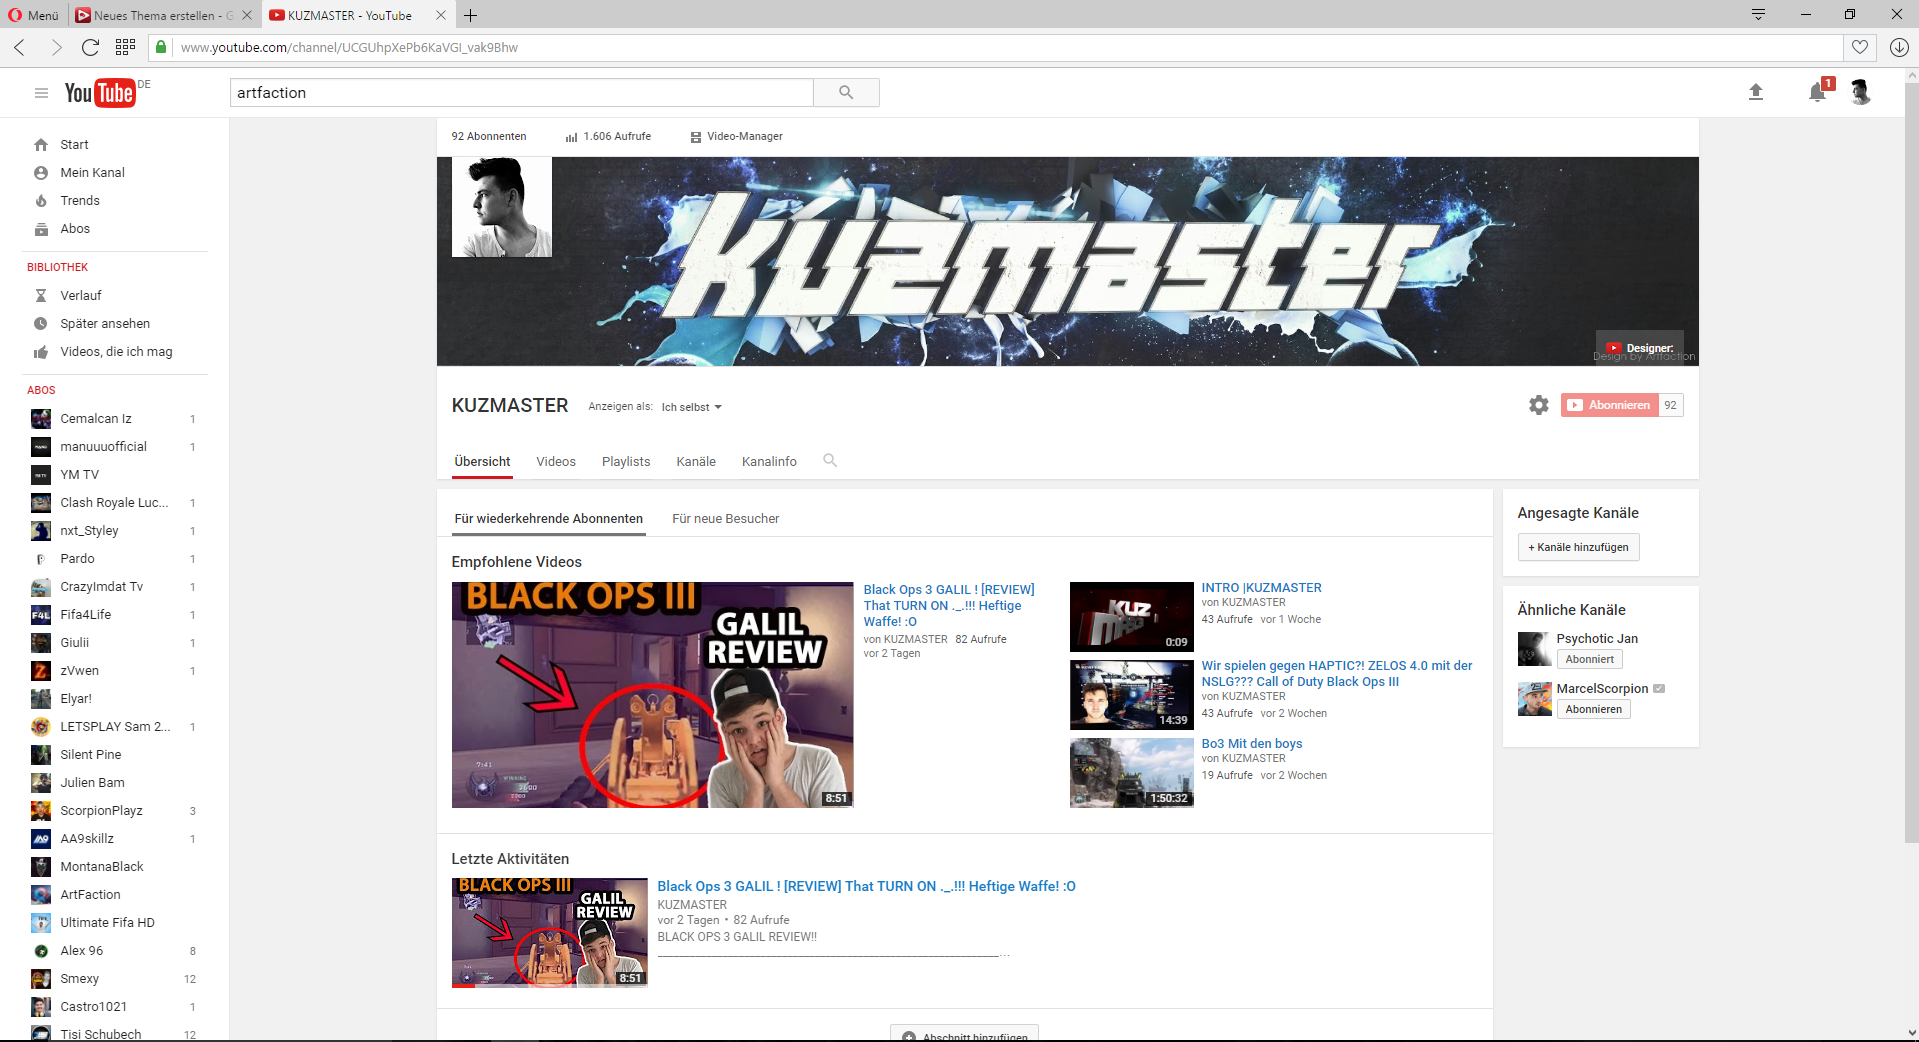Open channel settings gear icon
Screen dimensions: 1919x1042
click(1538, 405)
